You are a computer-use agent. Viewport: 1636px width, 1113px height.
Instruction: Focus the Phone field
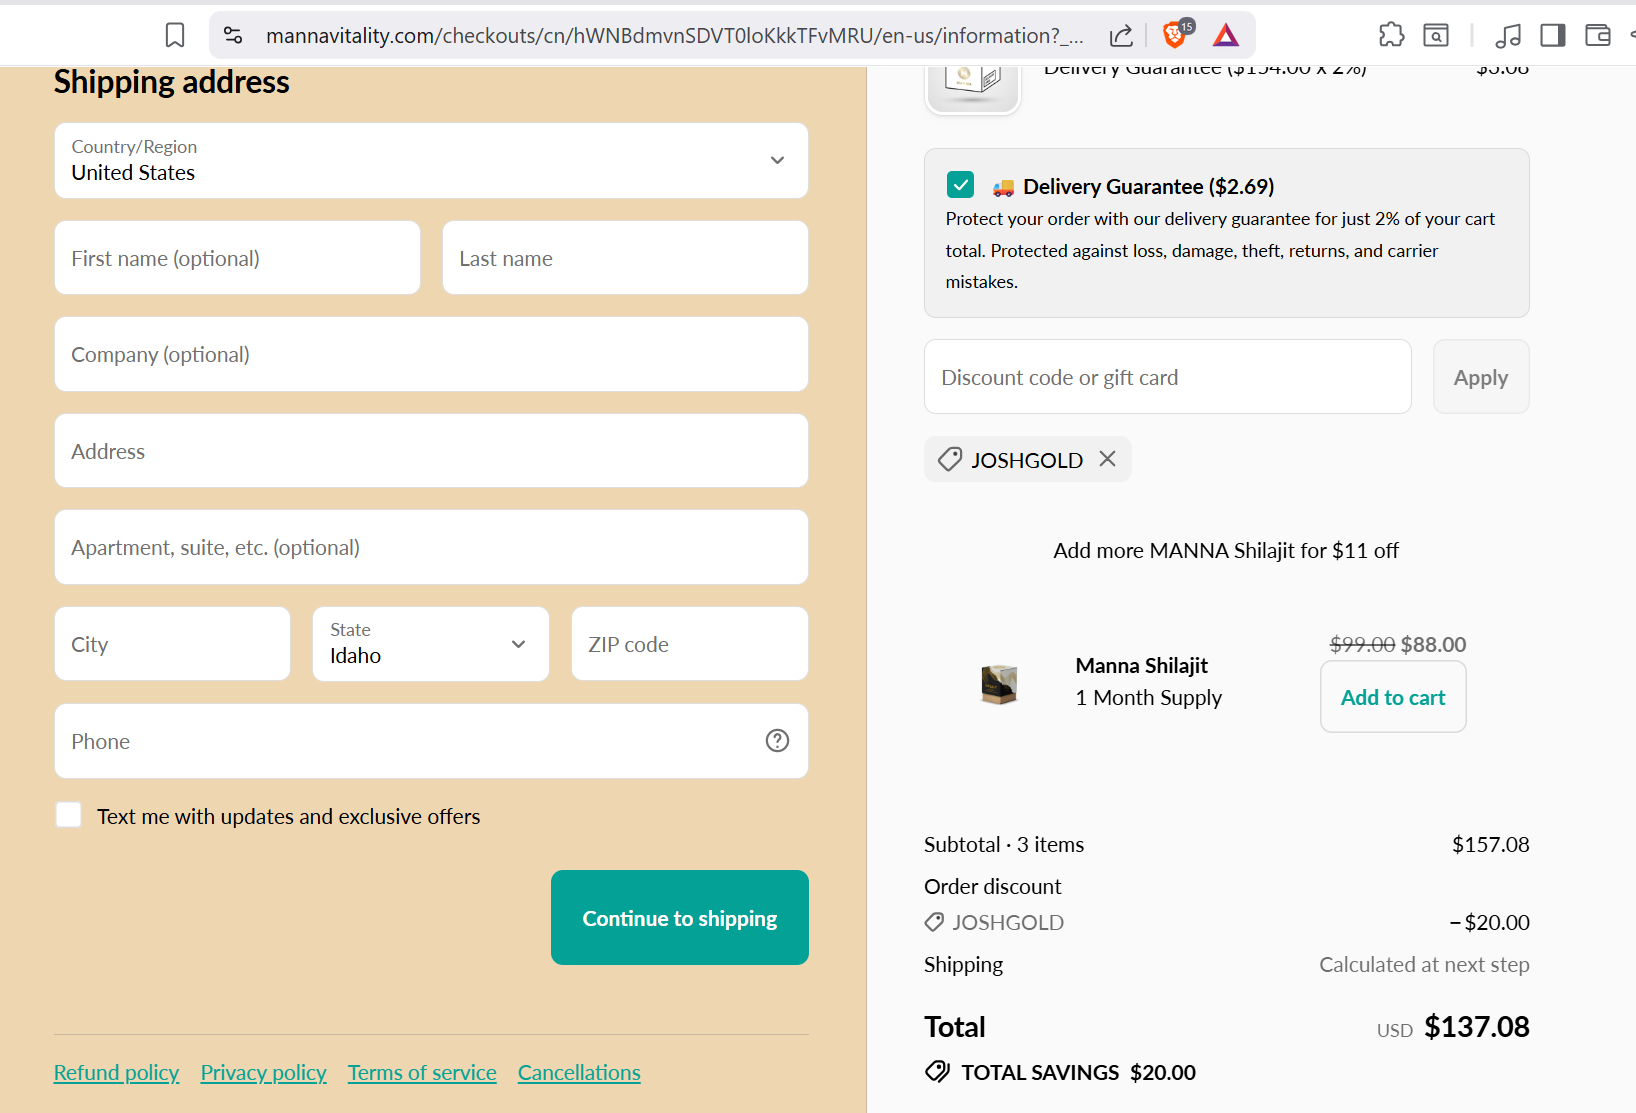(x=431, y=741)
